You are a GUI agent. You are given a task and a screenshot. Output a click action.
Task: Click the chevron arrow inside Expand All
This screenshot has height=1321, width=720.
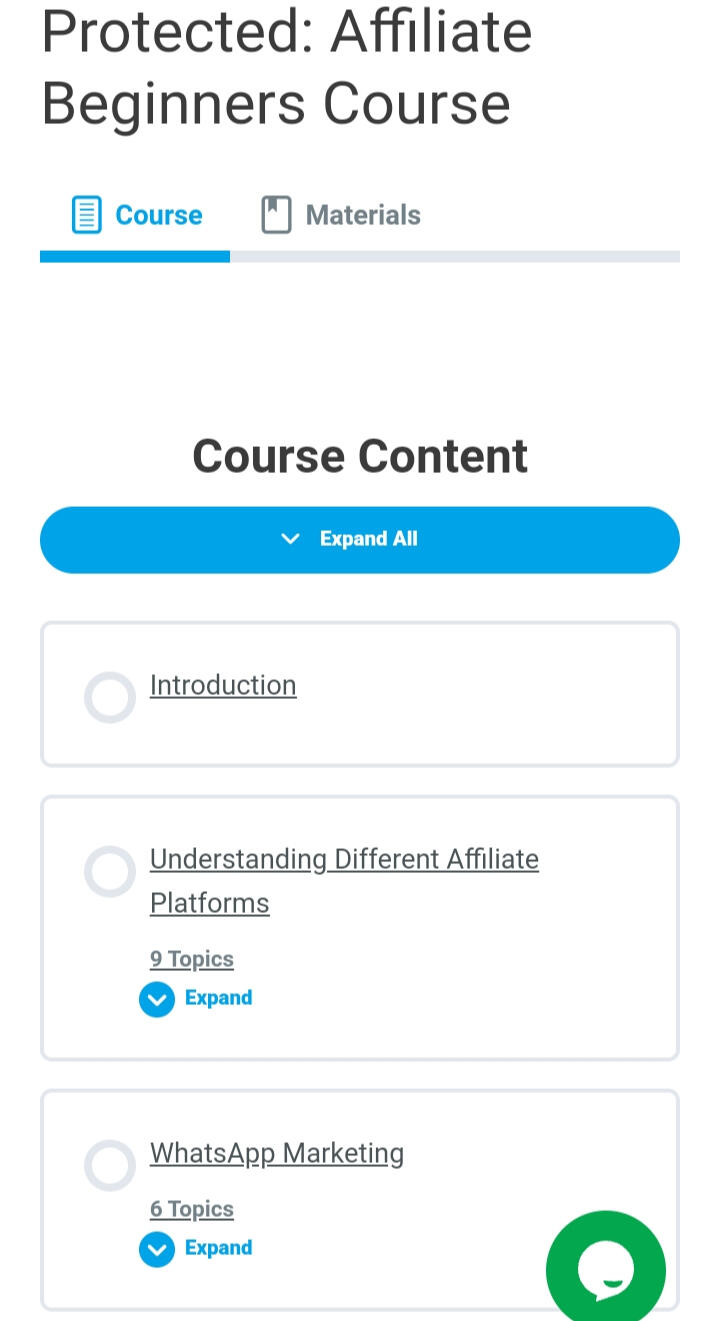[x=291, y=539]
